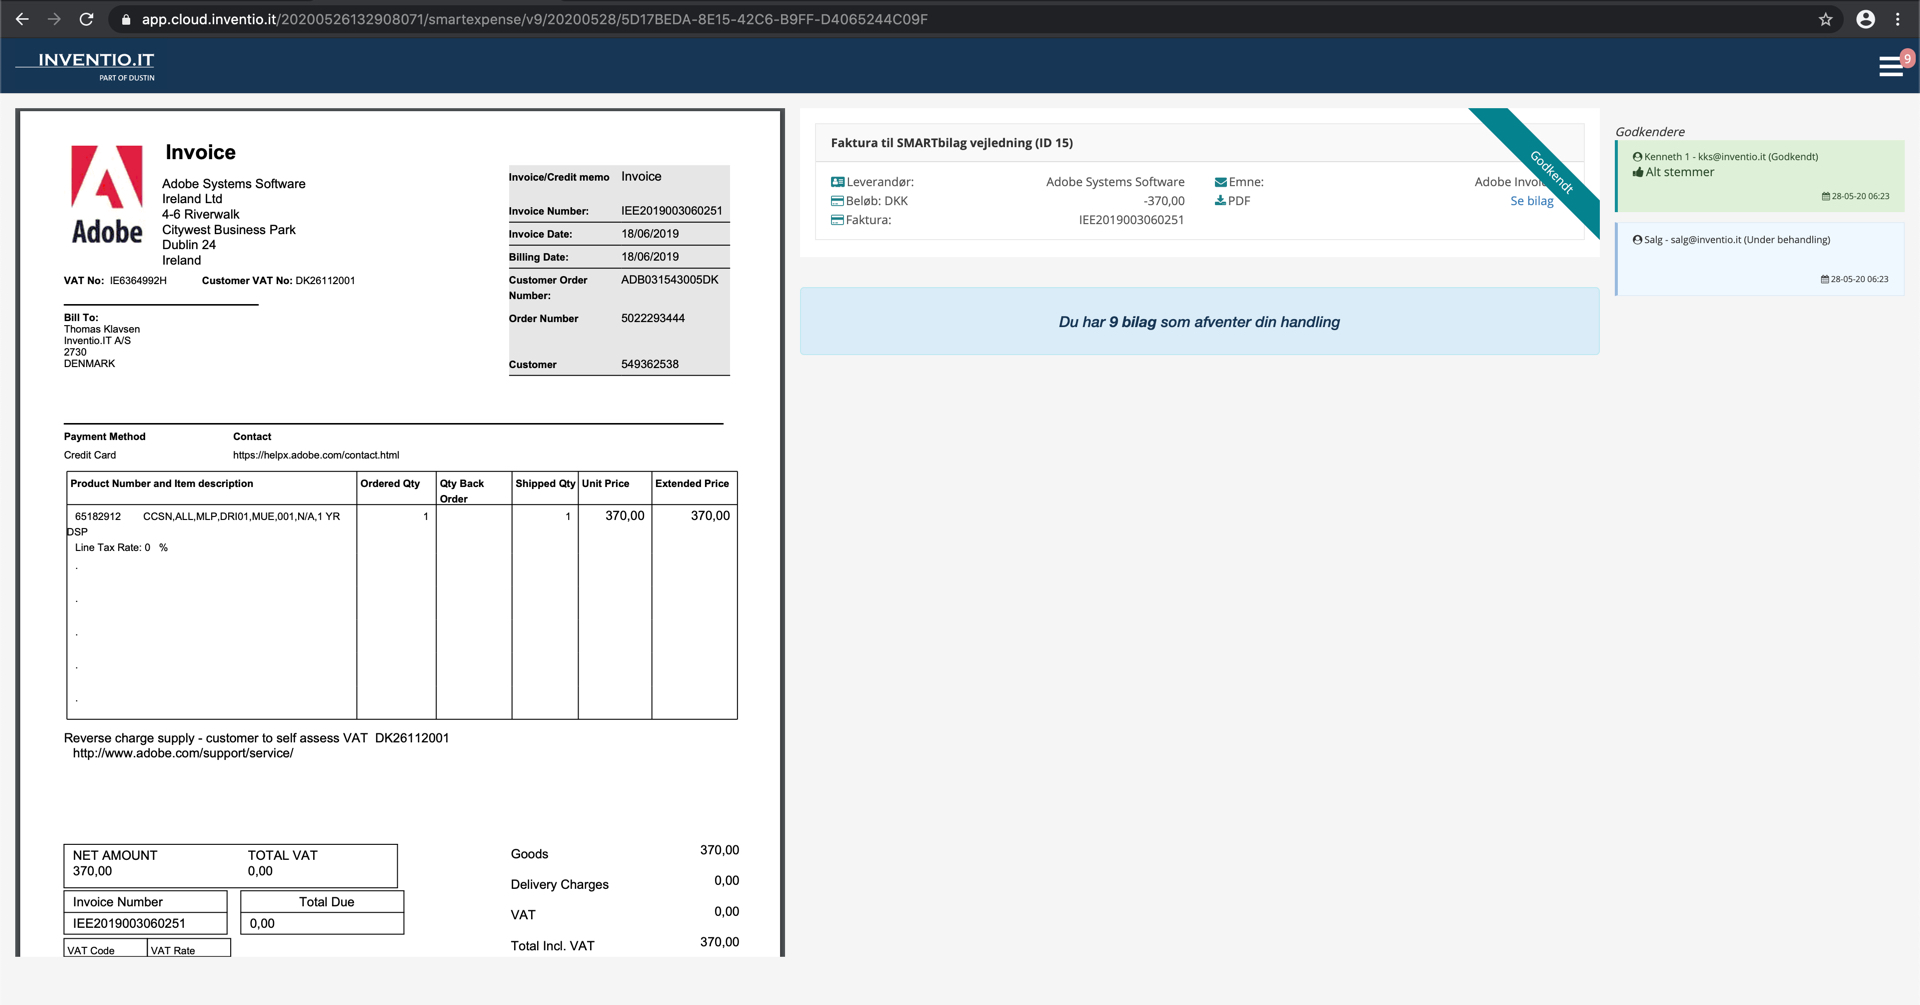The height and width of the screenshot is (1005, 1920).
Task: Click the Godkendere panel heading
Action: [x=1650, y=132]
